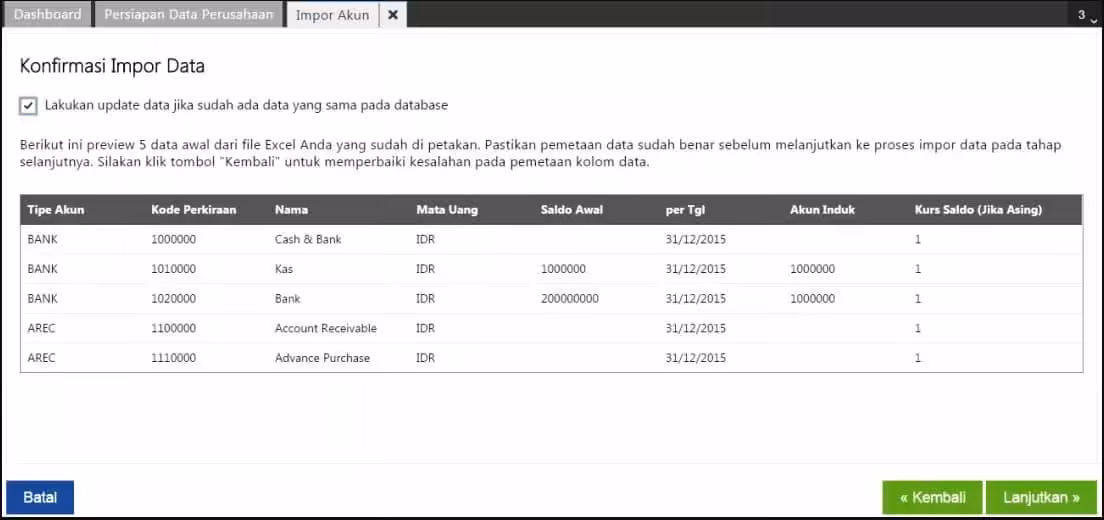Viewport: 1104px width, 520px height.
Task: Select the Account Receivable name cell
Action: click(325, 328)
